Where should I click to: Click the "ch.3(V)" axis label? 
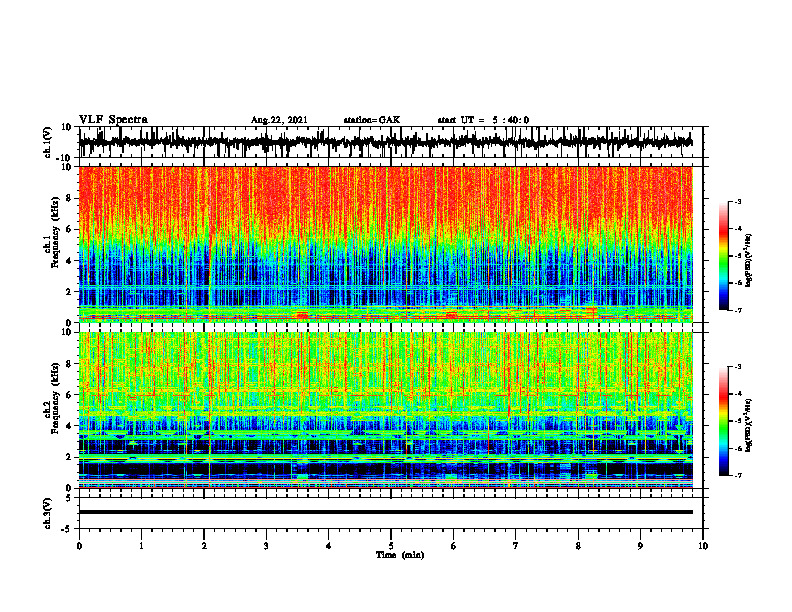pyautogui.click(x=48, y=513)
